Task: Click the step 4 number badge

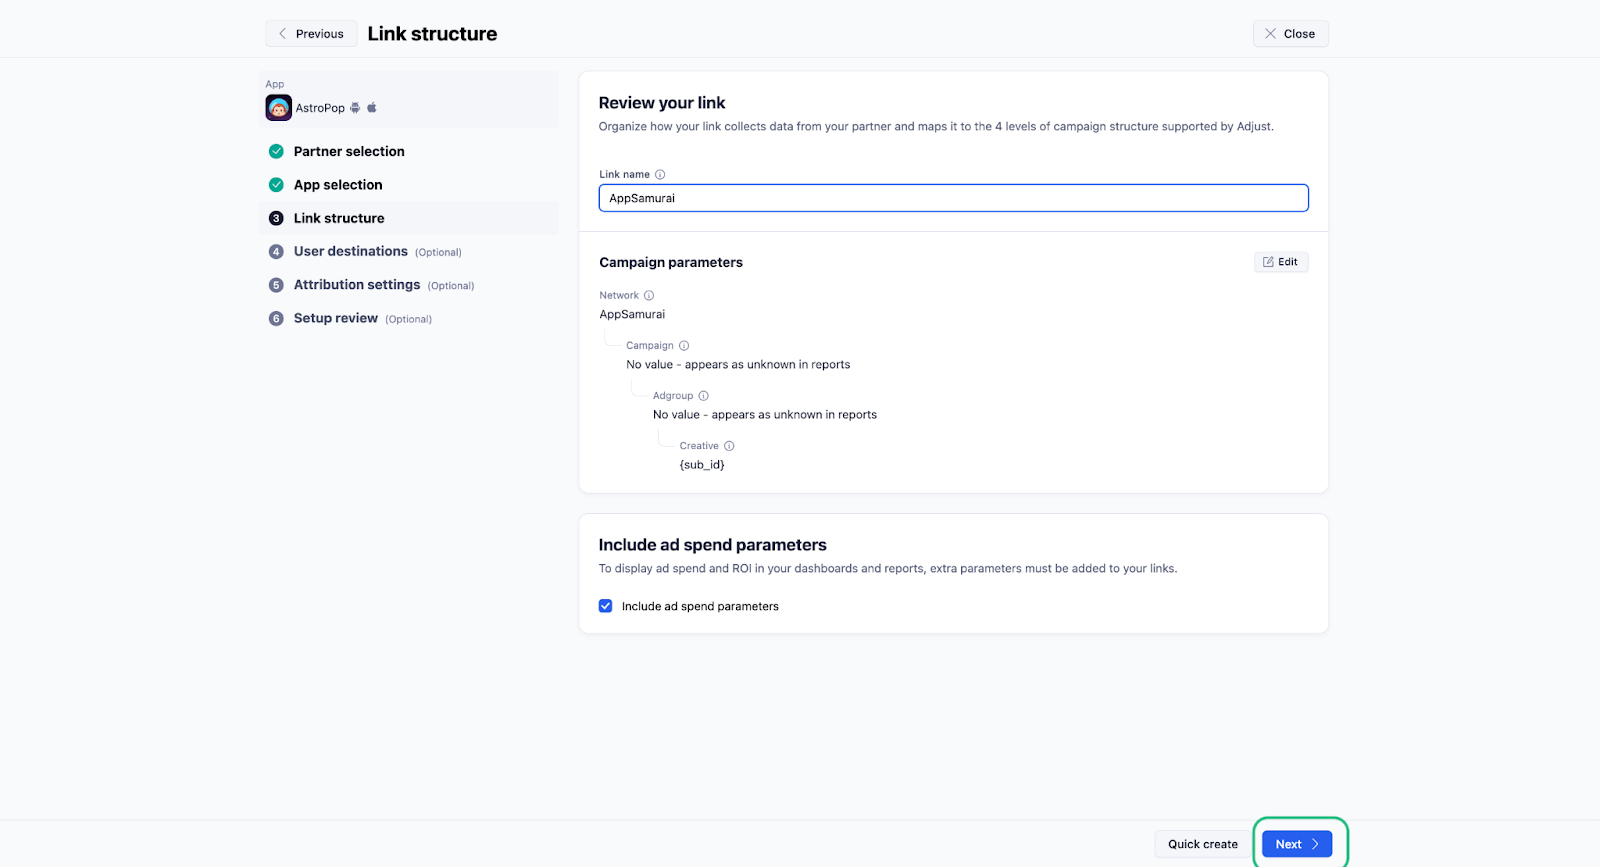Action: point(276,252)
